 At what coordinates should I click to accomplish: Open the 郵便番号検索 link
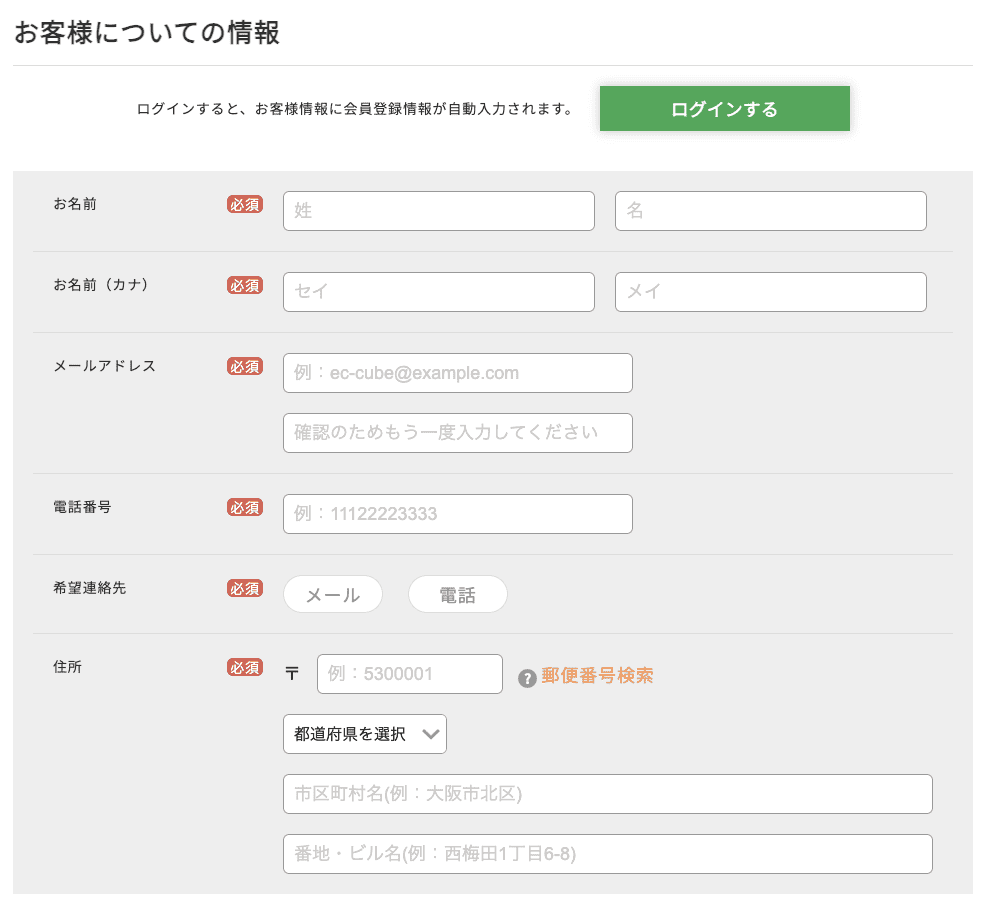click(x=597, y=676)
